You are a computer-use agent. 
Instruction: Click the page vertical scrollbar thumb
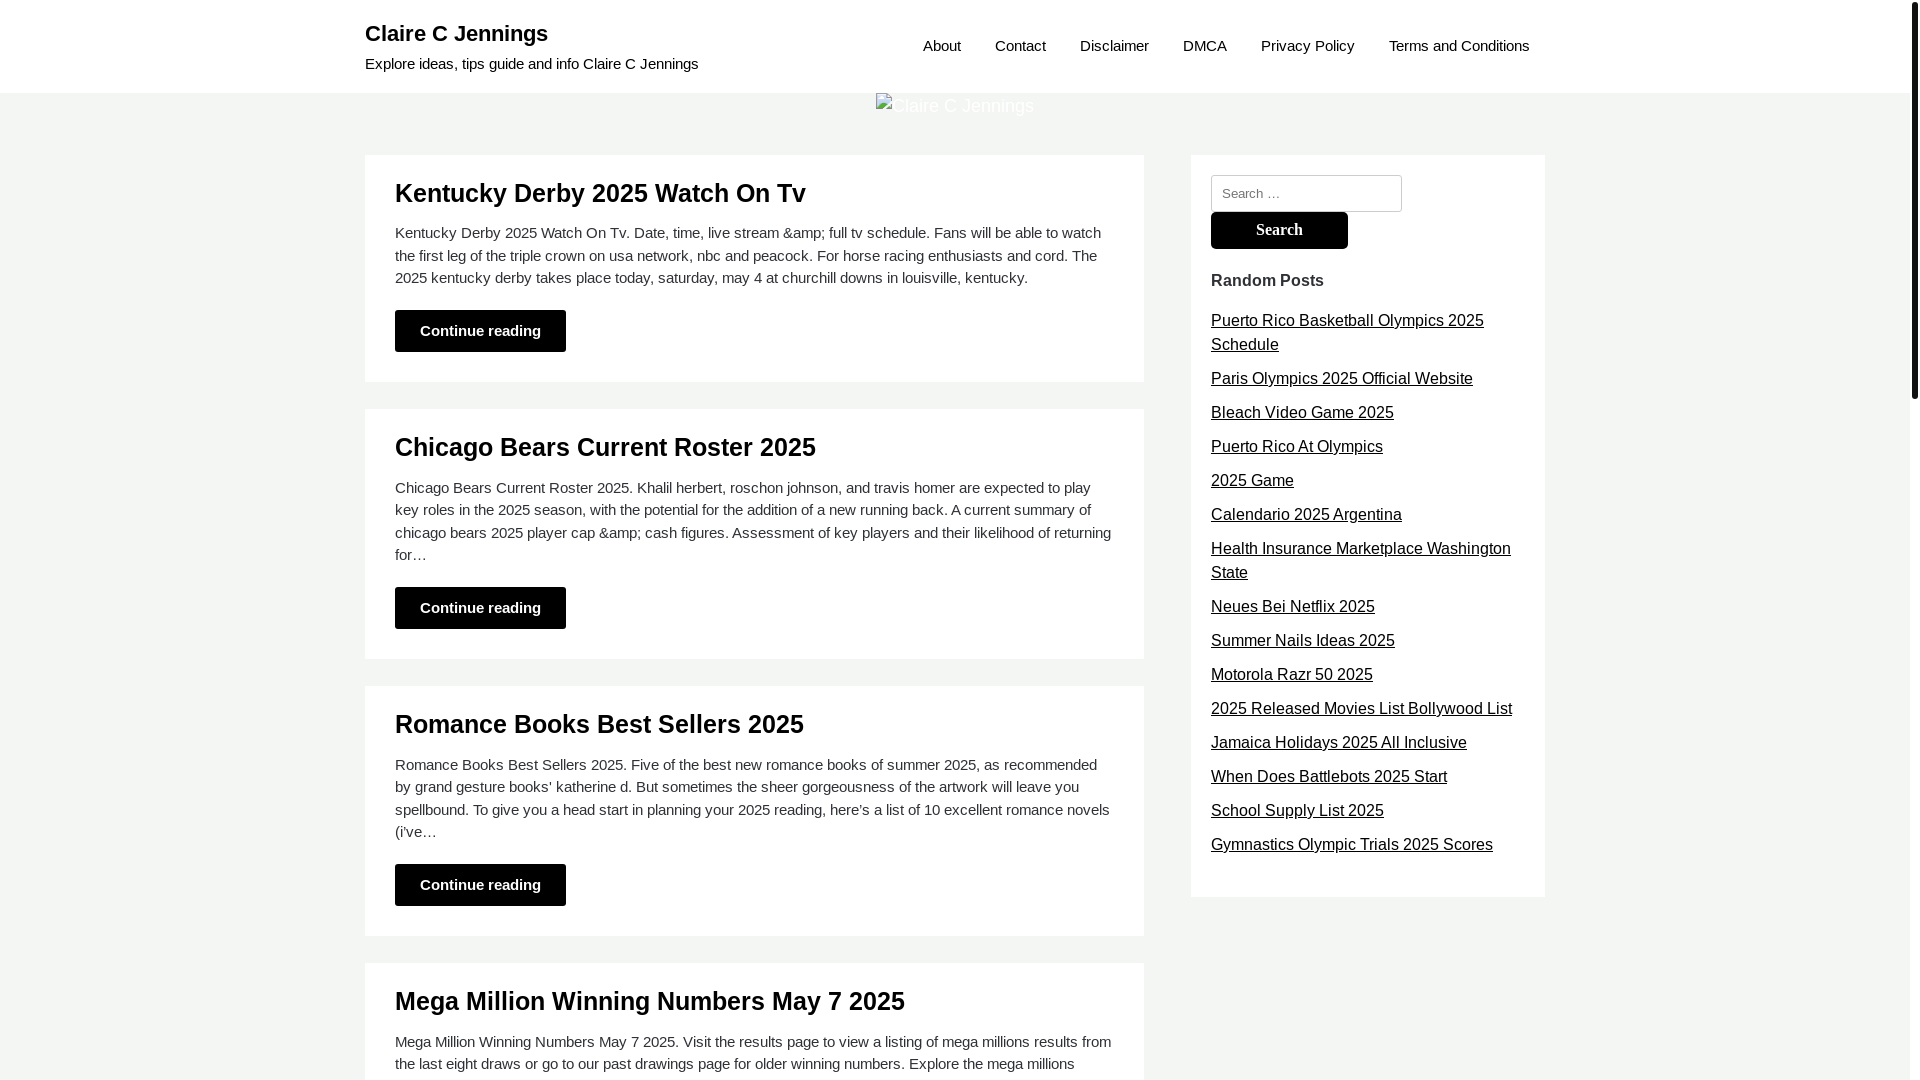1914,200
